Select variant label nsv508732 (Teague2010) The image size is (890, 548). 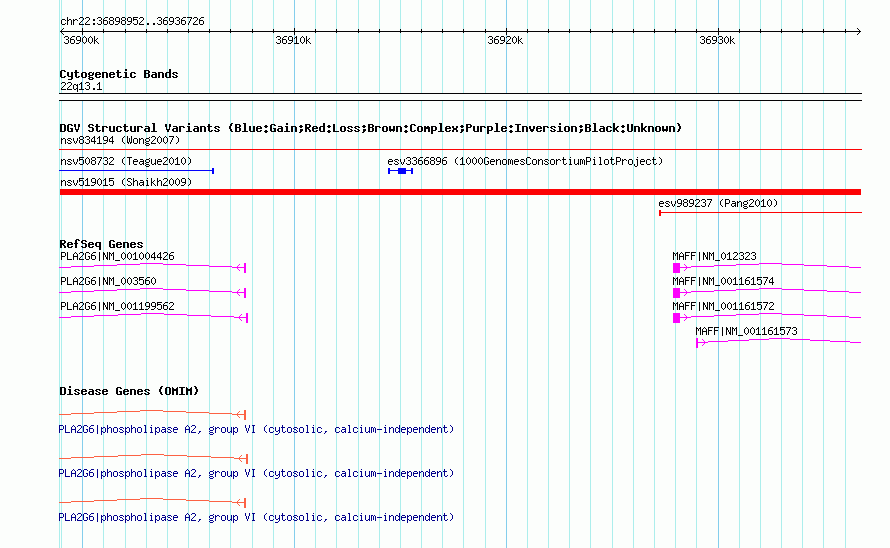click(126, 161)
